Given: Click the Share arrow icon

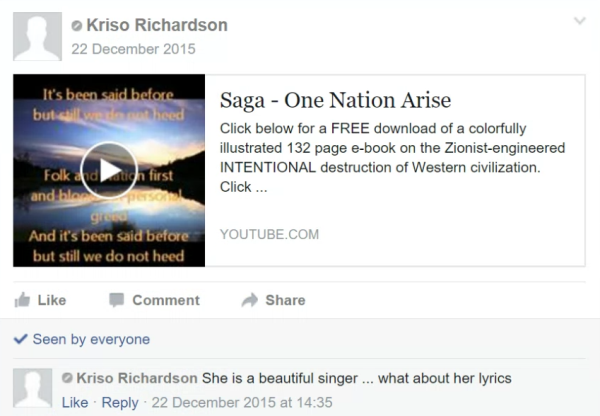Looking at the screenshot, I should (x=250, y=300).
